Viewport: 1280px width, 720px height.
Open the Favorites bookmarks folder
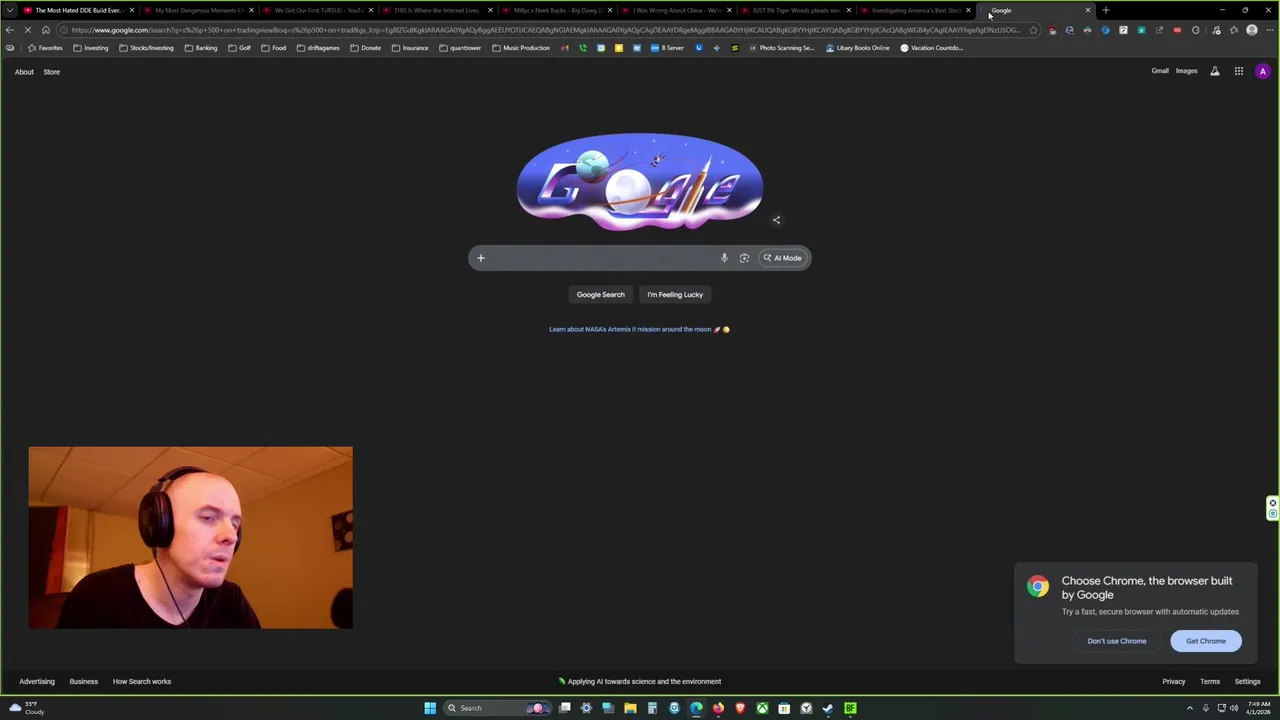click(44, 48)
